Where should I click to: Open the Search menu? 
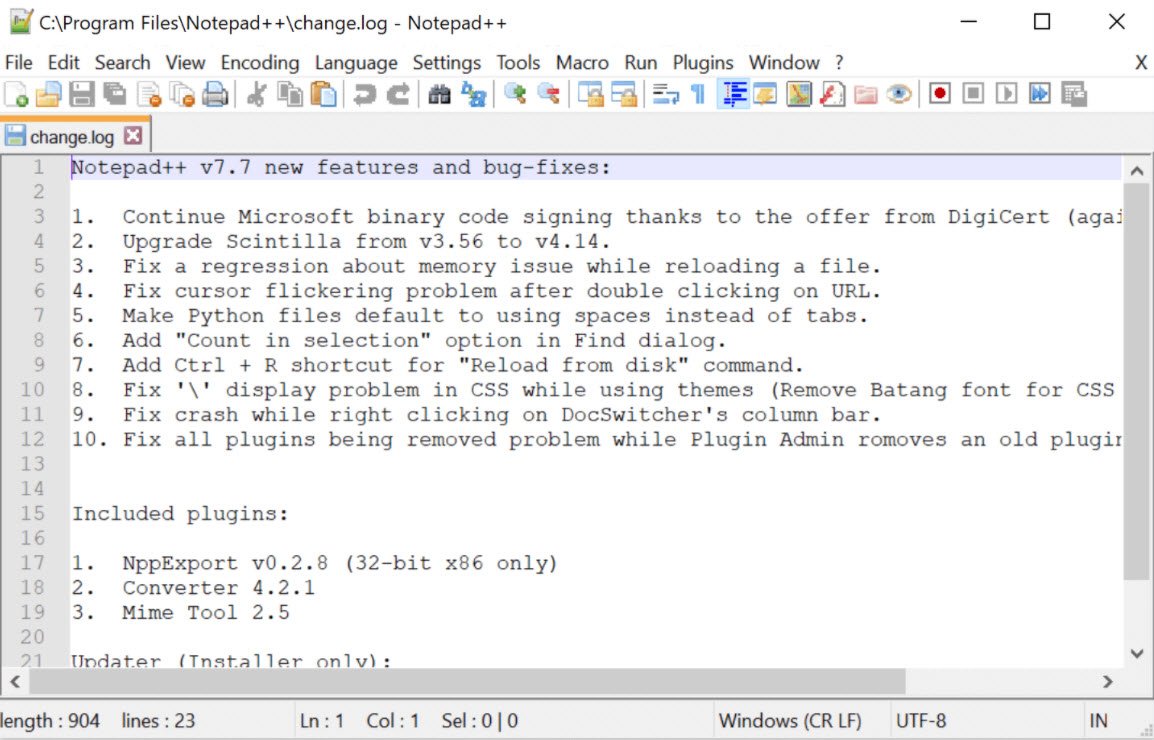pos(122,63)
